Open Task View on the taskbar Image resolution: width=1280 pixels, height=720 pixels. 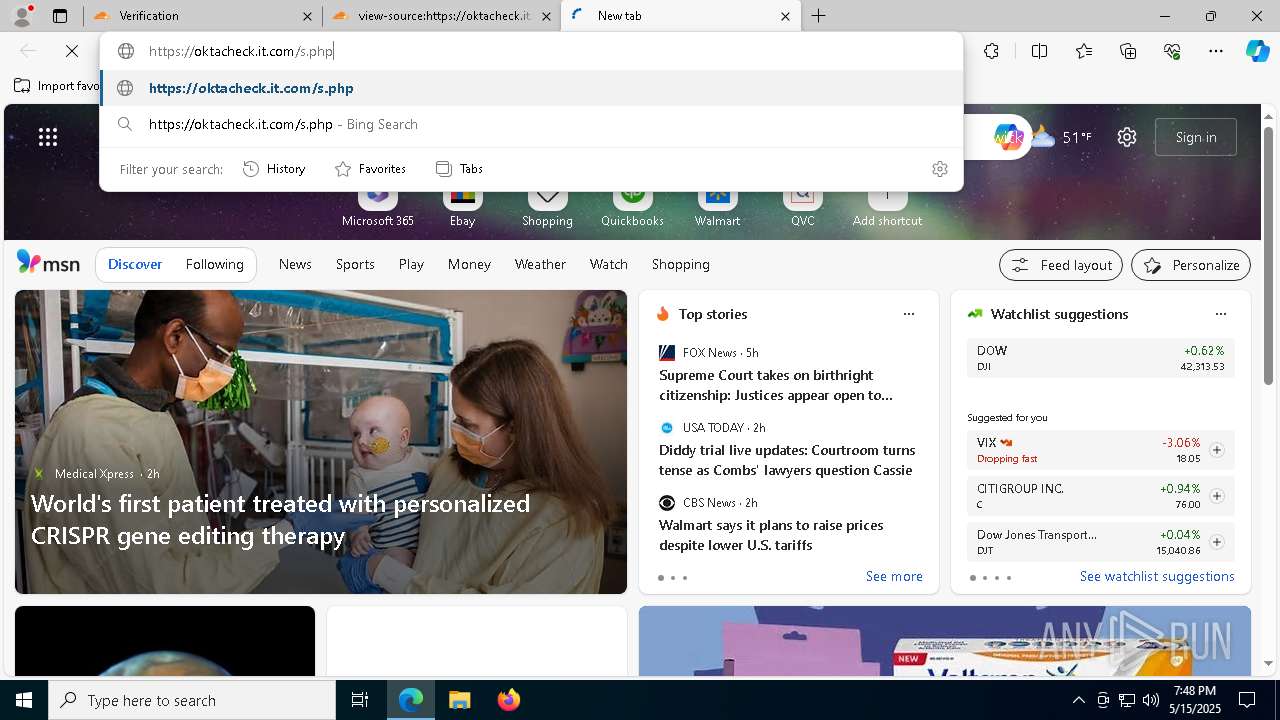[360, 700]
